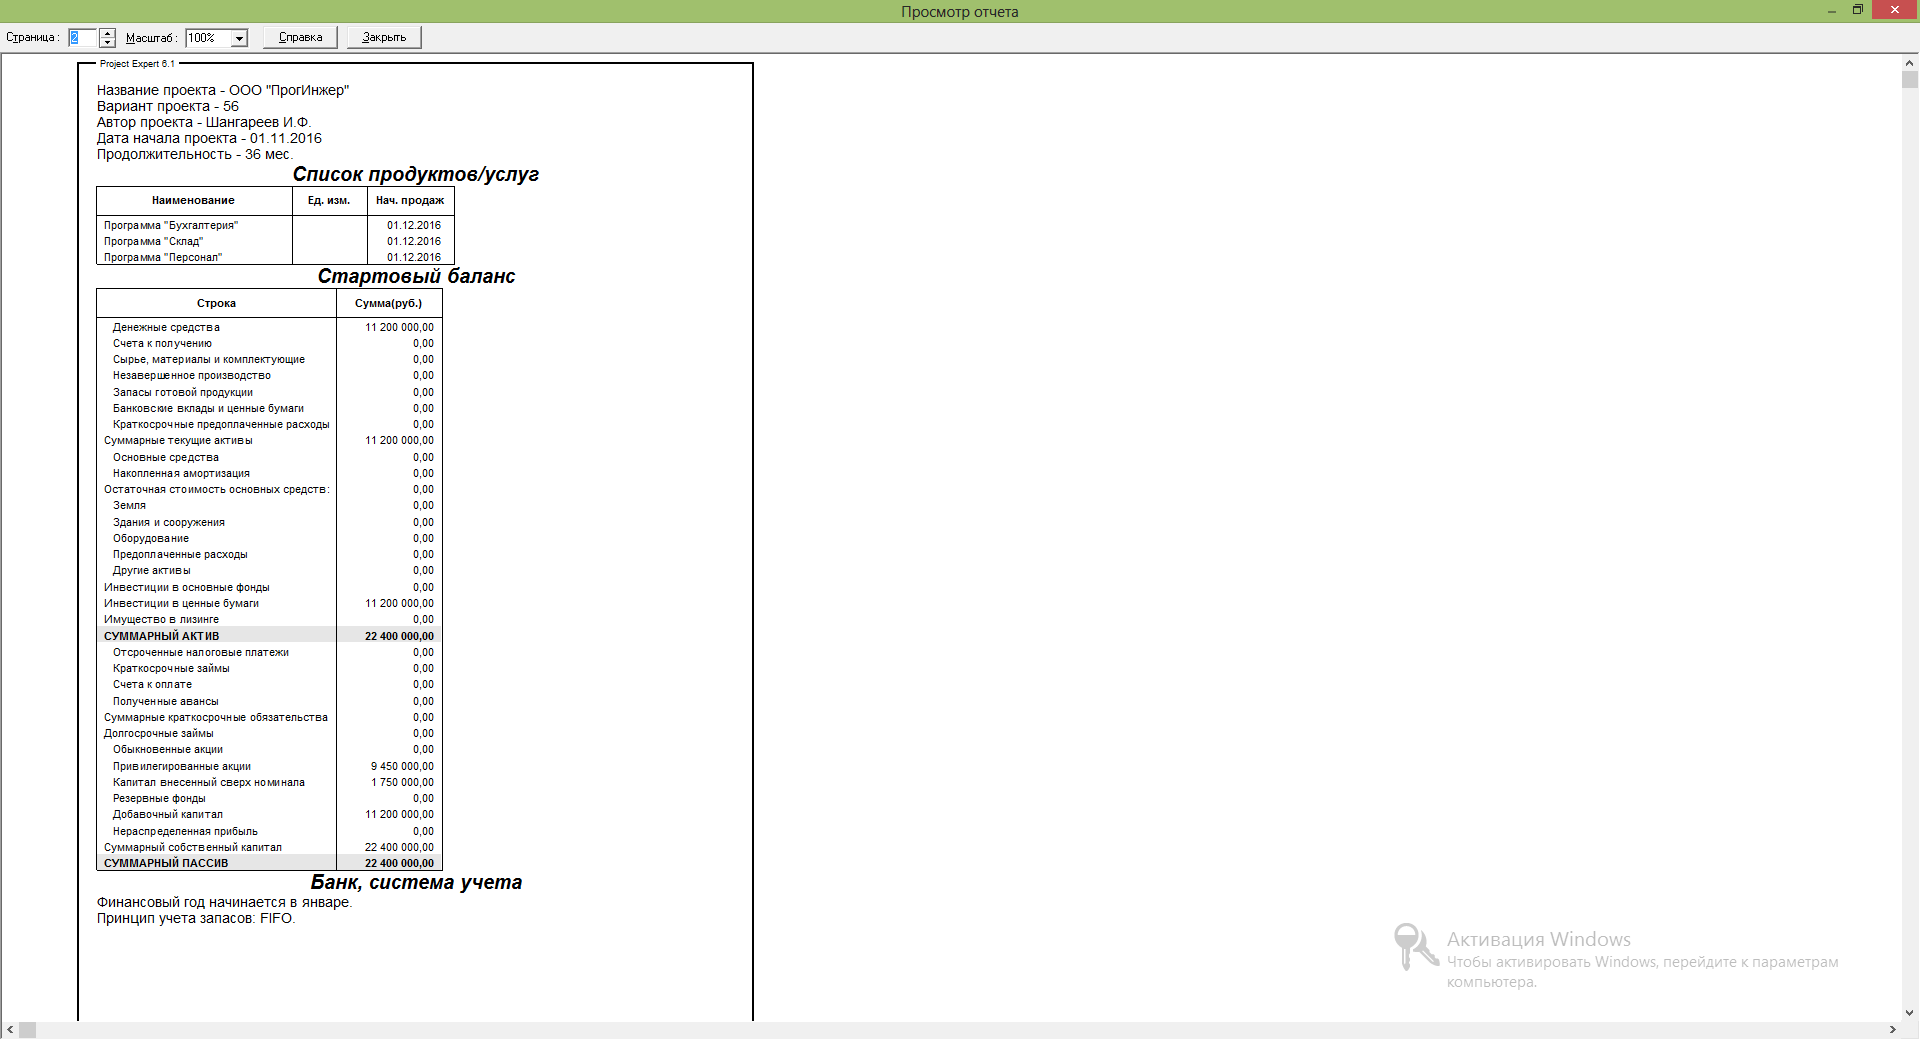
Task: Click the Справка button
Action: pos(300,37)
